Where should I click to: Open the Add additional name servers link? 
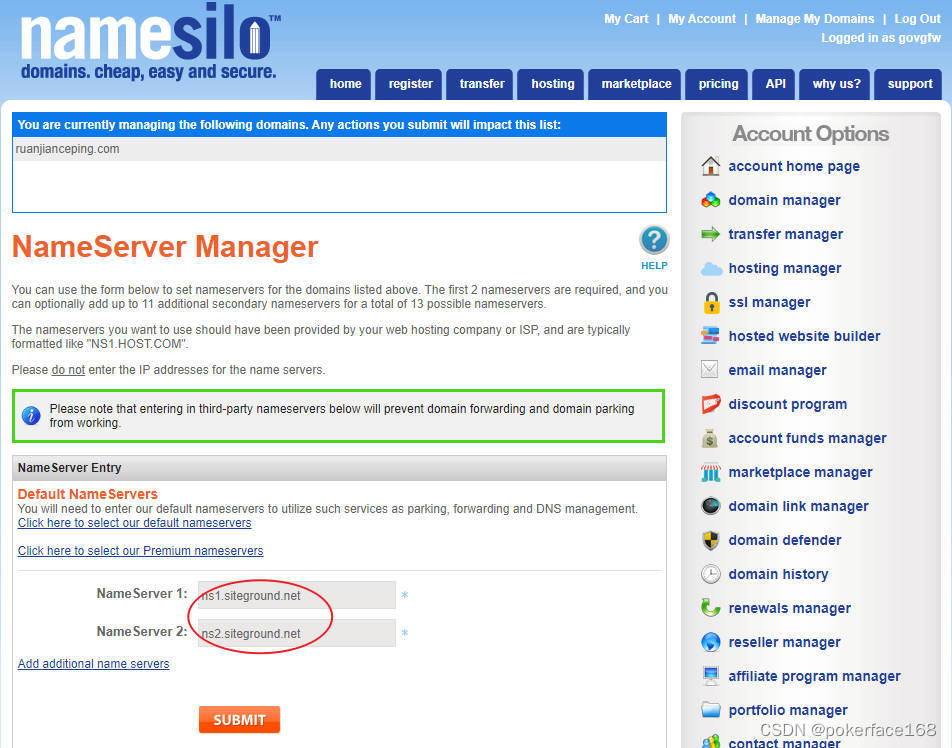(x=93, y=663)
